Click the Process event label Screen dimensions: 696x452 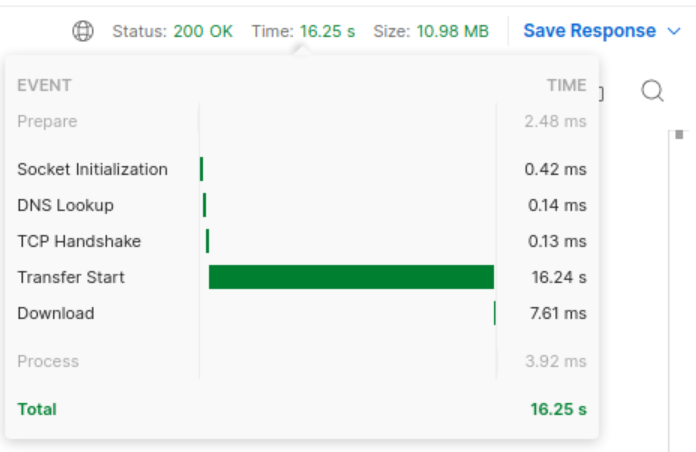point(47,361)
